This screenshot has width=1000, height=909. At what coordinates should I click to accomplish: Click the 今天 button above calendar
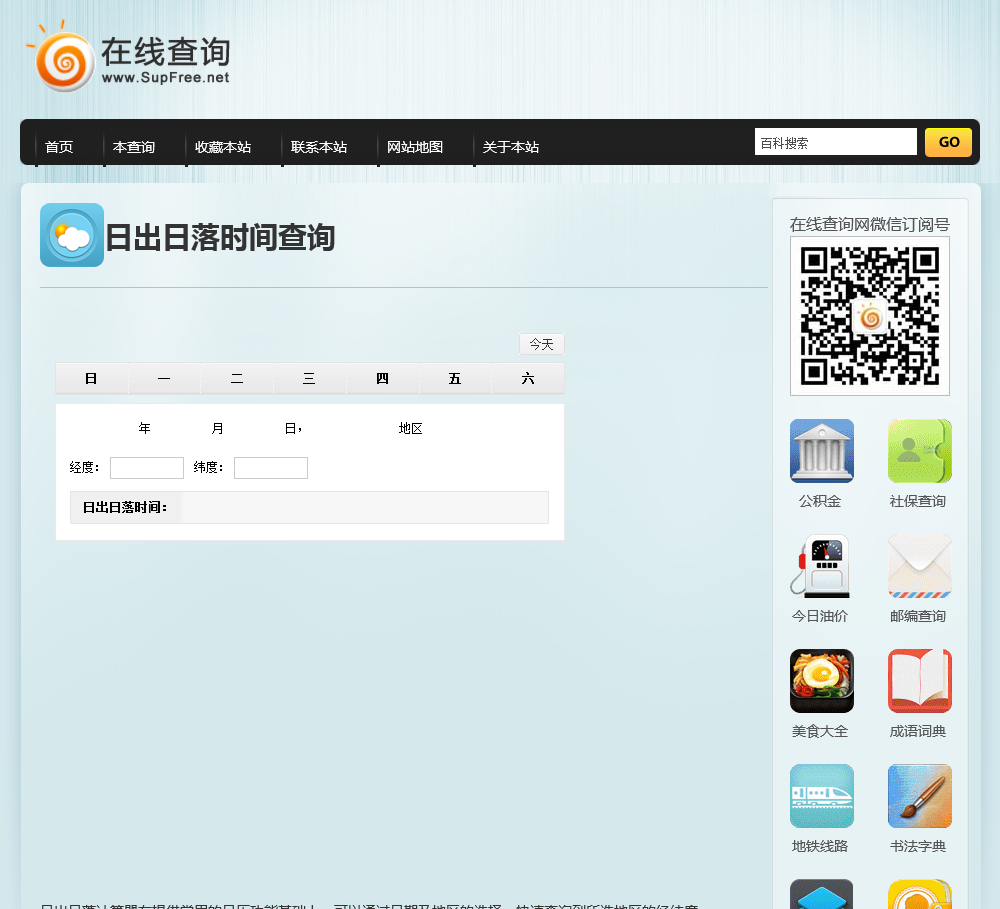click(541, 344)
